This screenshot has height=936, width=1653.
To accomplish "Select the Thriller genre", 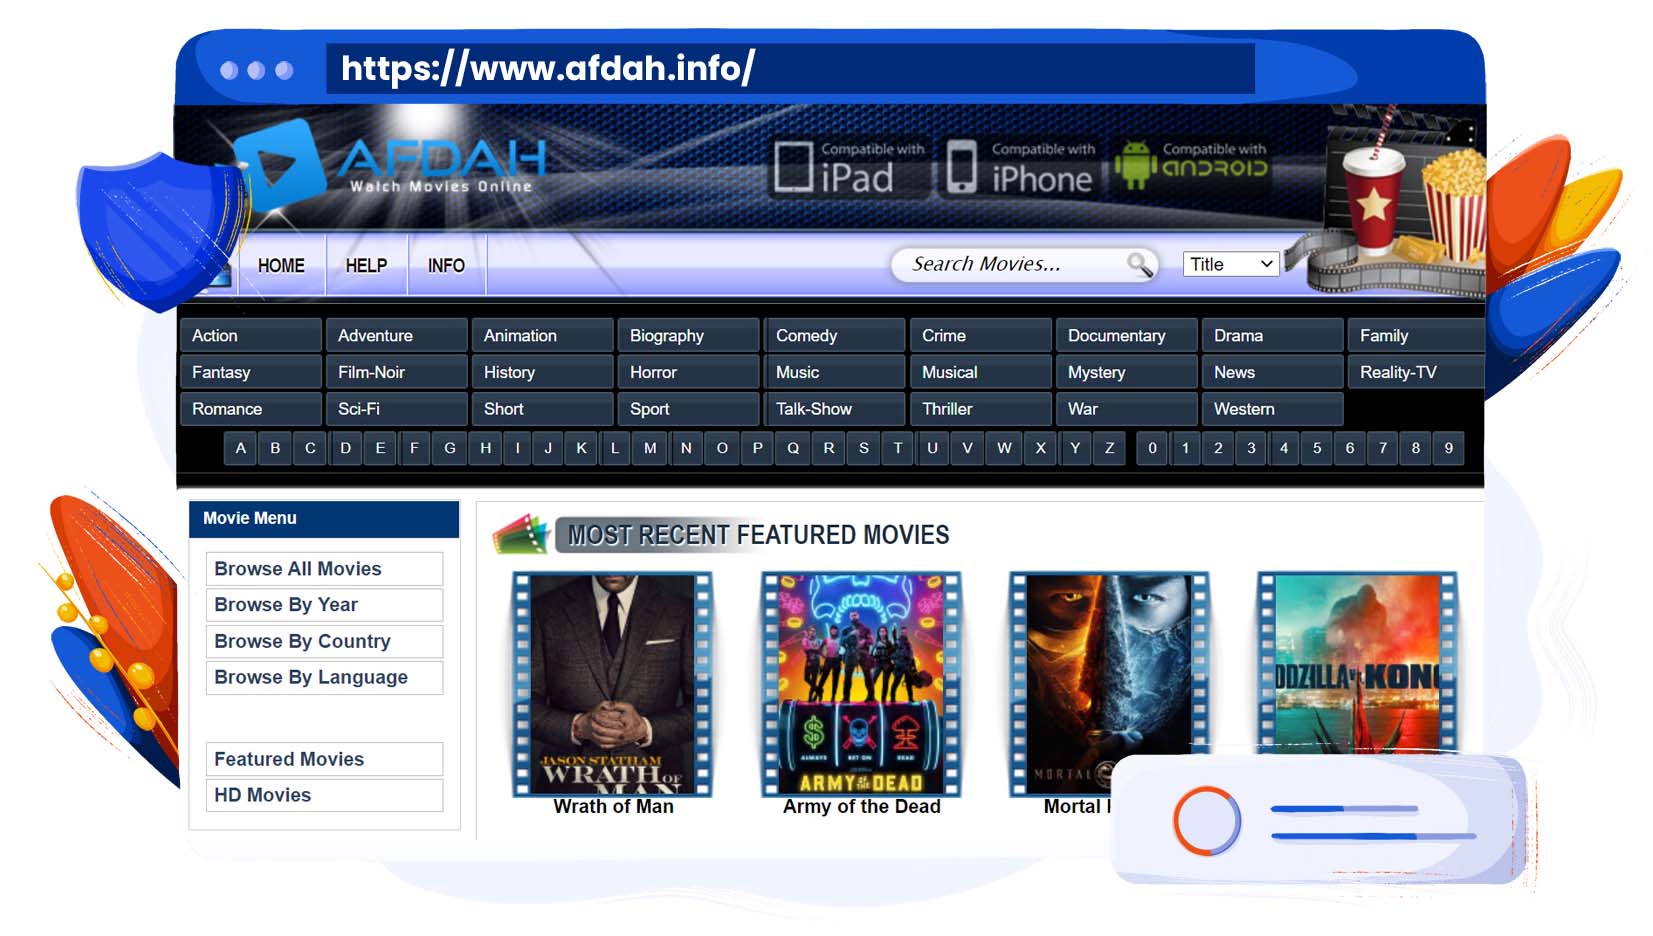I will (x=981, y=410).
